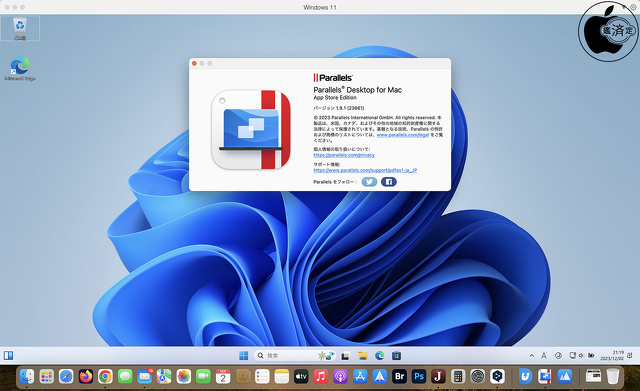This screenshot has height=391, width=640.
Task: Open the App Store in the Dock
Action: (360, 376)
